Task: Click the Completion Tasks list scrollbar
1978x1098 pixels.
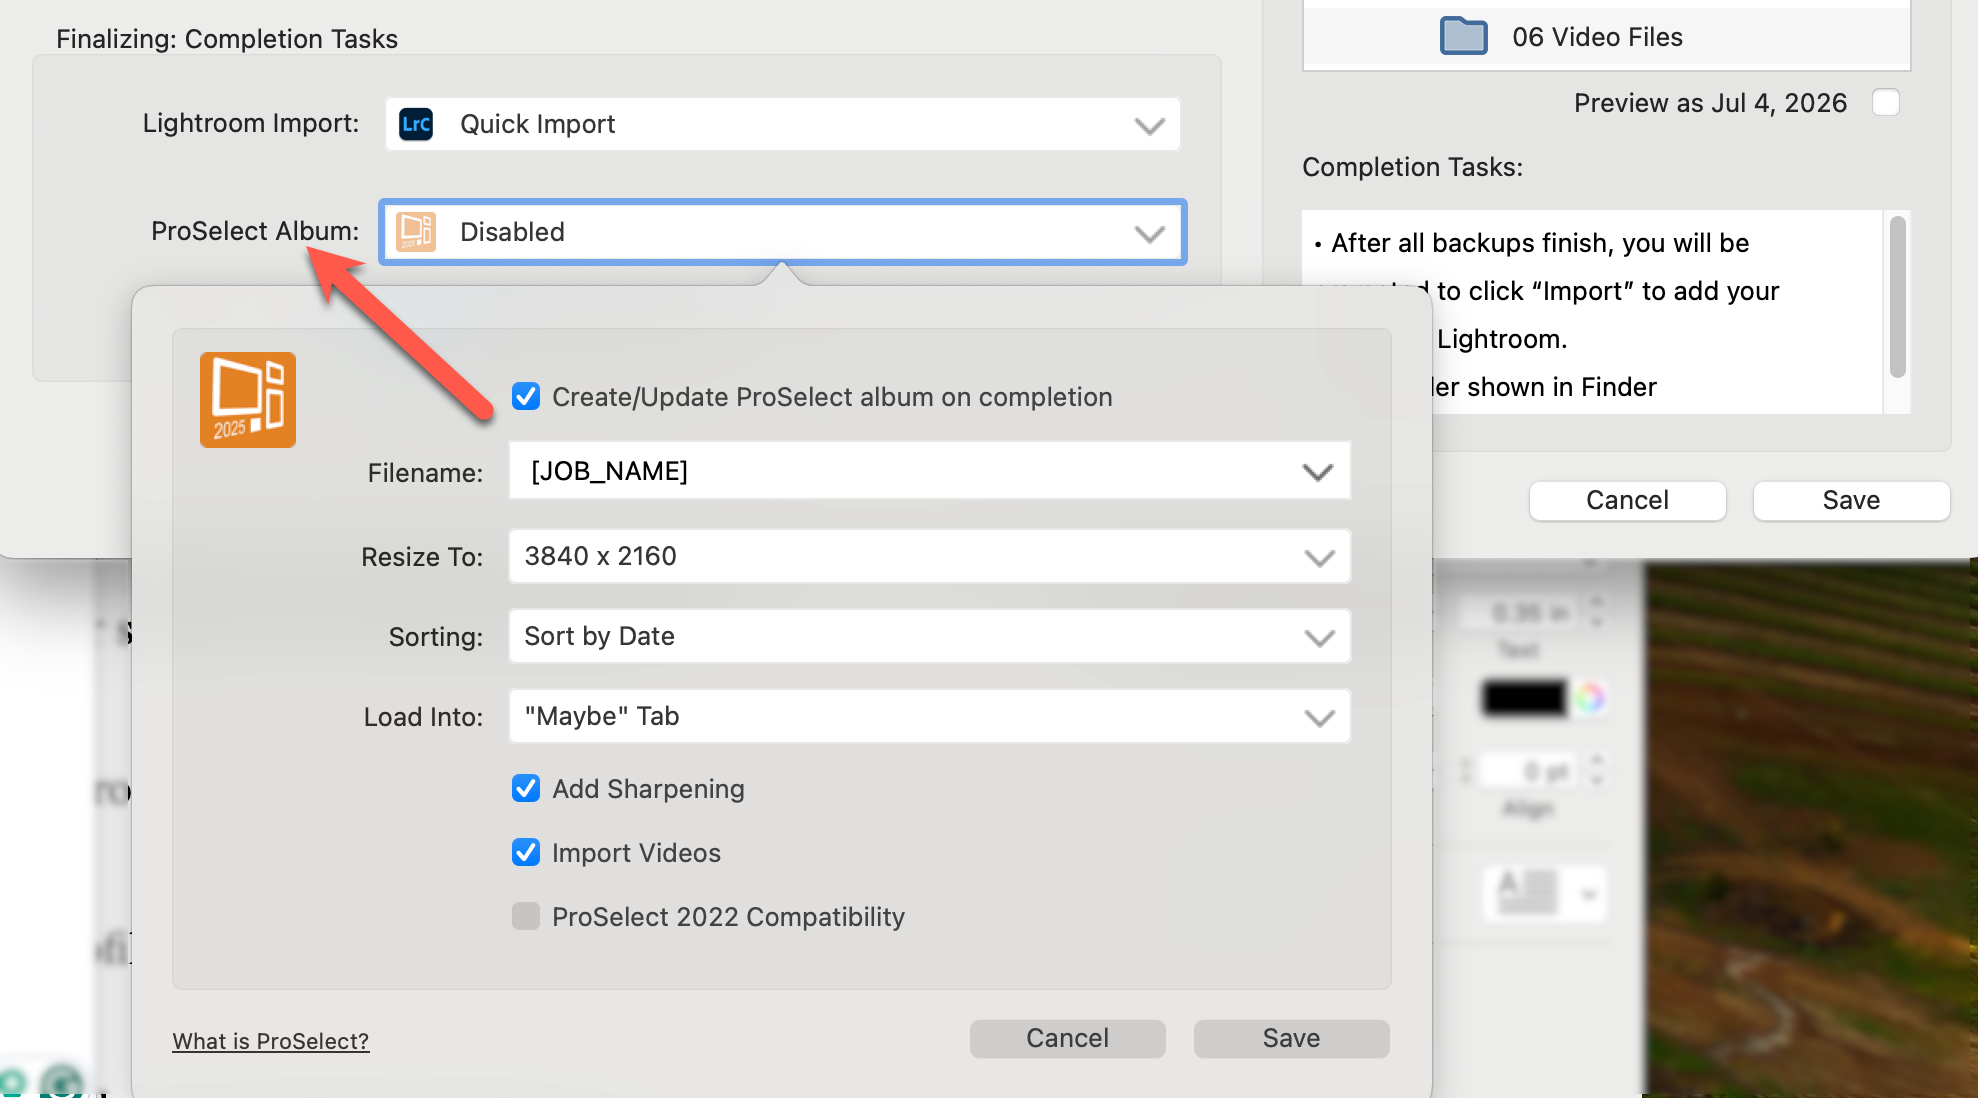Action: 1897,298
